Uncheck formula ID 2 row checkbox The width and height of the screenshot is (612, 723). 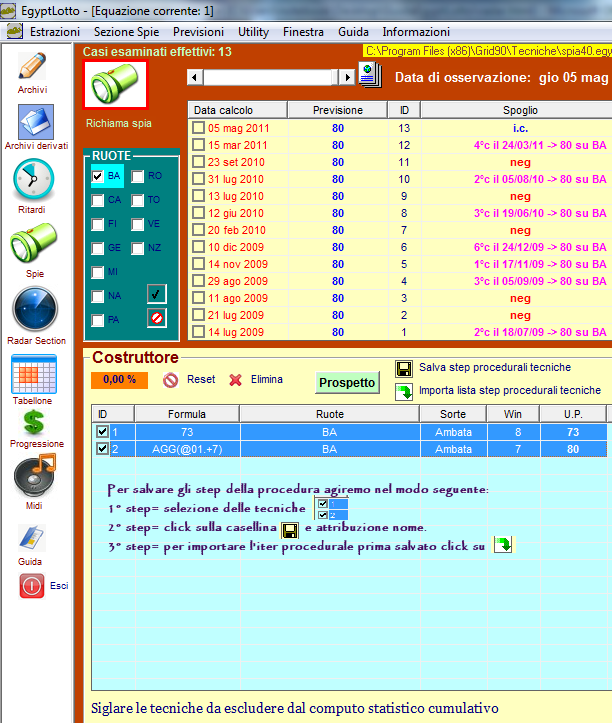pos(102,449)
